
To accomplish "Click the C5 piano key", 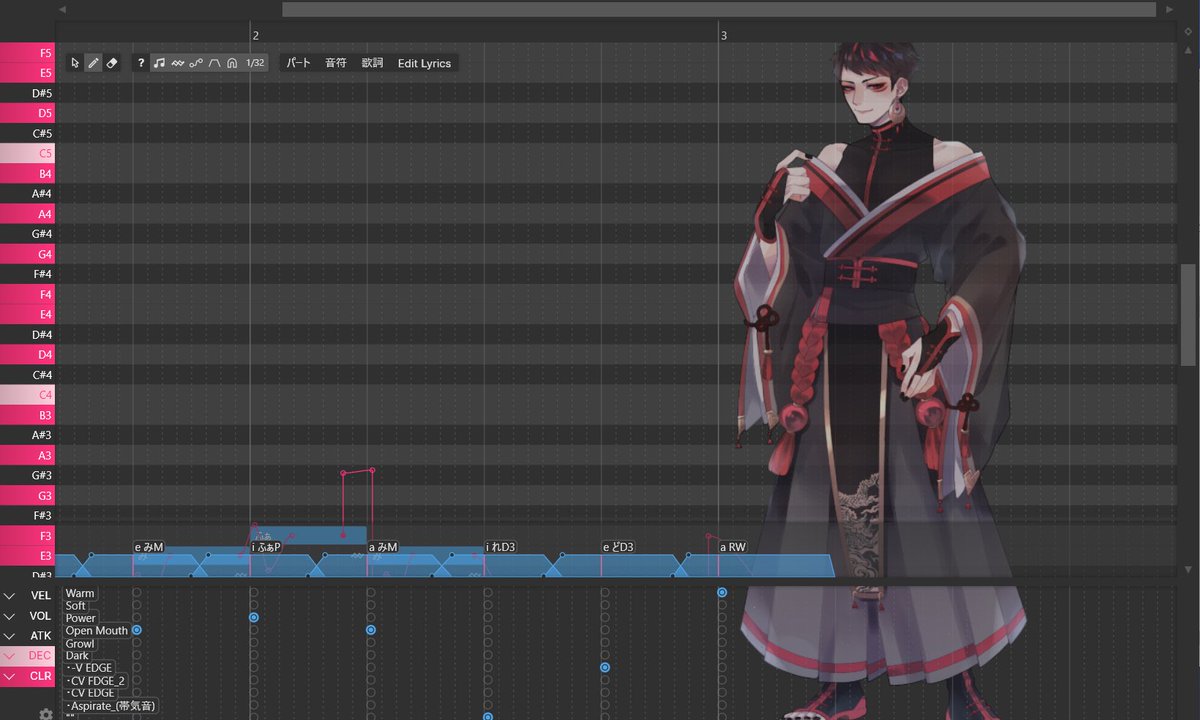I will pyautogui.click(x=28, y=153).
